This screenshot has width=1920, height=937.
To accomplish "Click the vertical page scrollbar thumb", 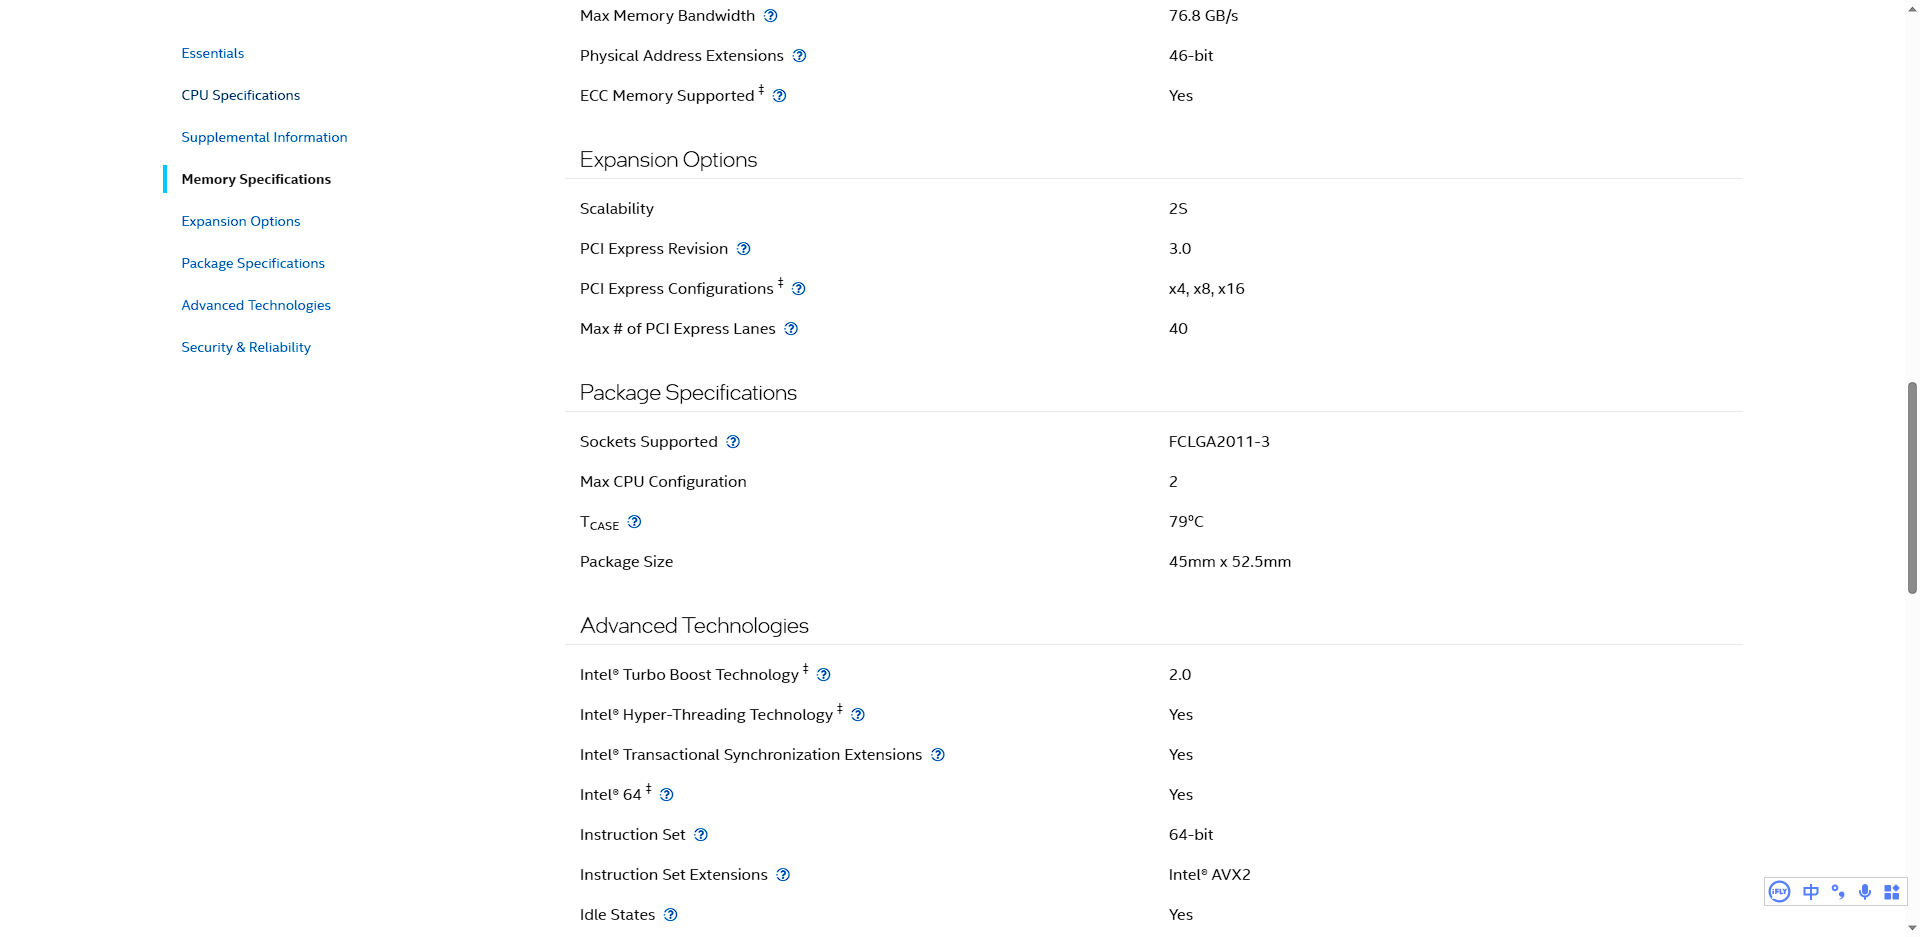I will click(x=1912, y=488).
